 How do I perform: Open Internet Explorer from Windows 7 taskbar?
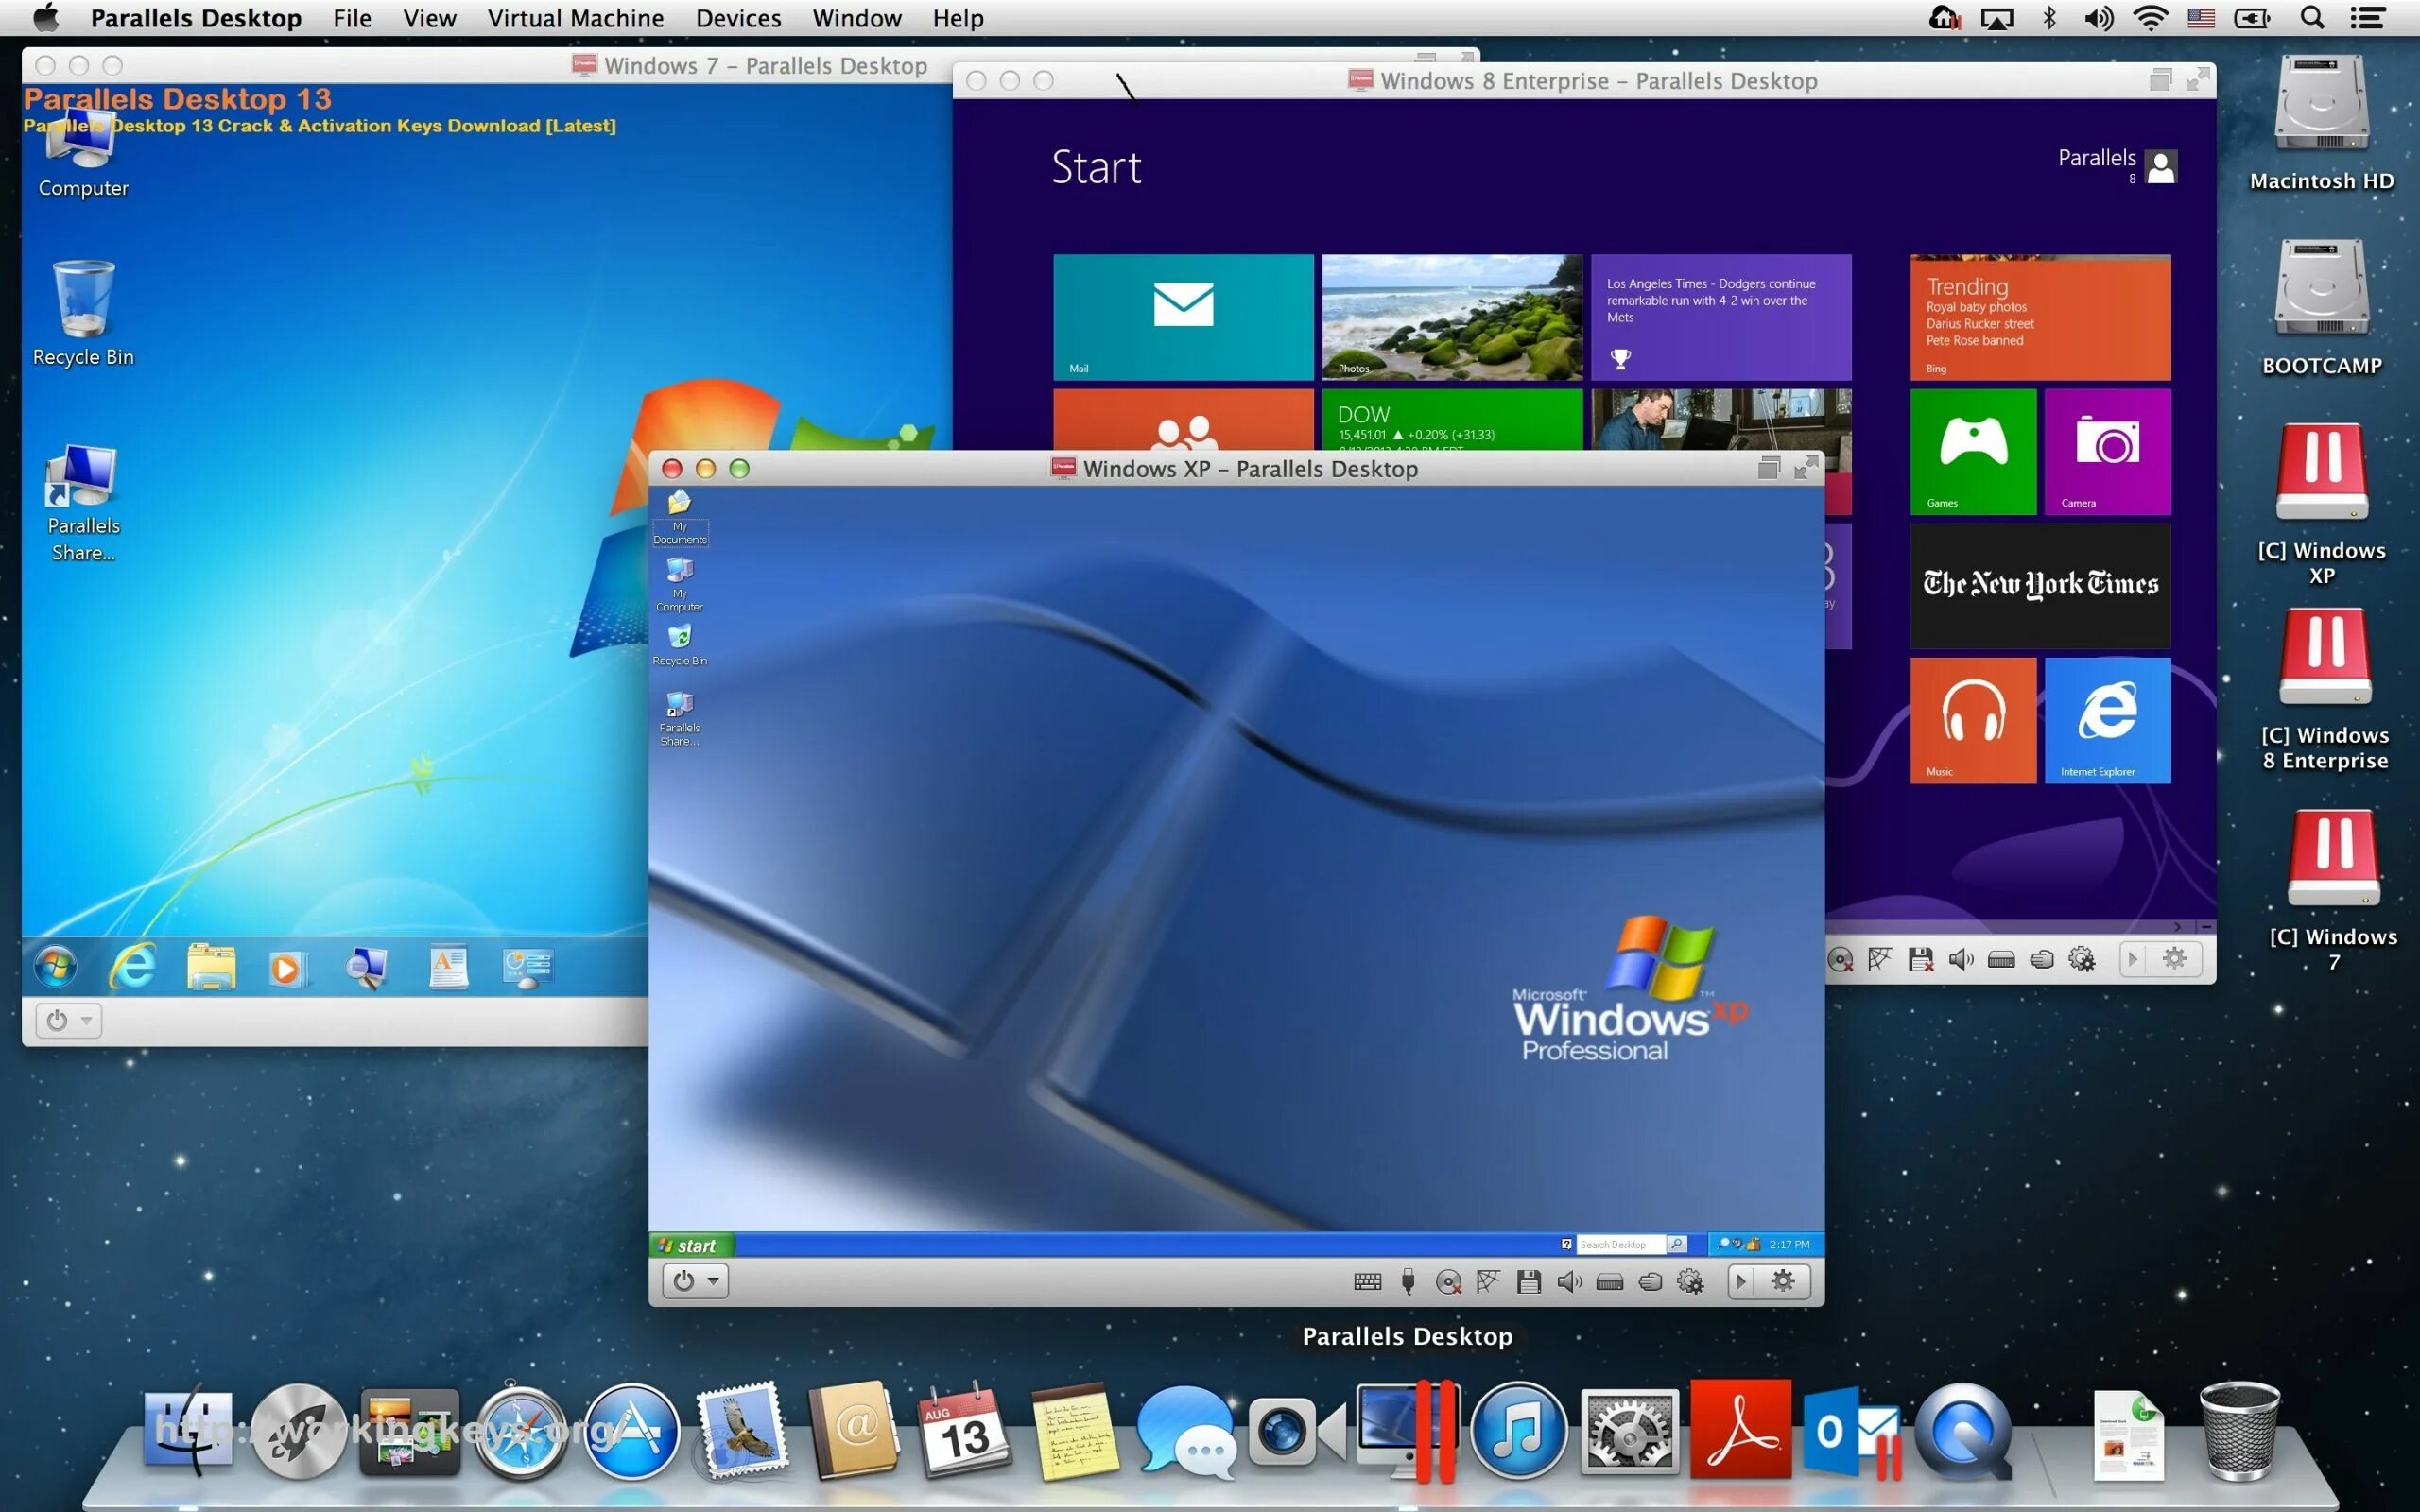tap(132, 967)
